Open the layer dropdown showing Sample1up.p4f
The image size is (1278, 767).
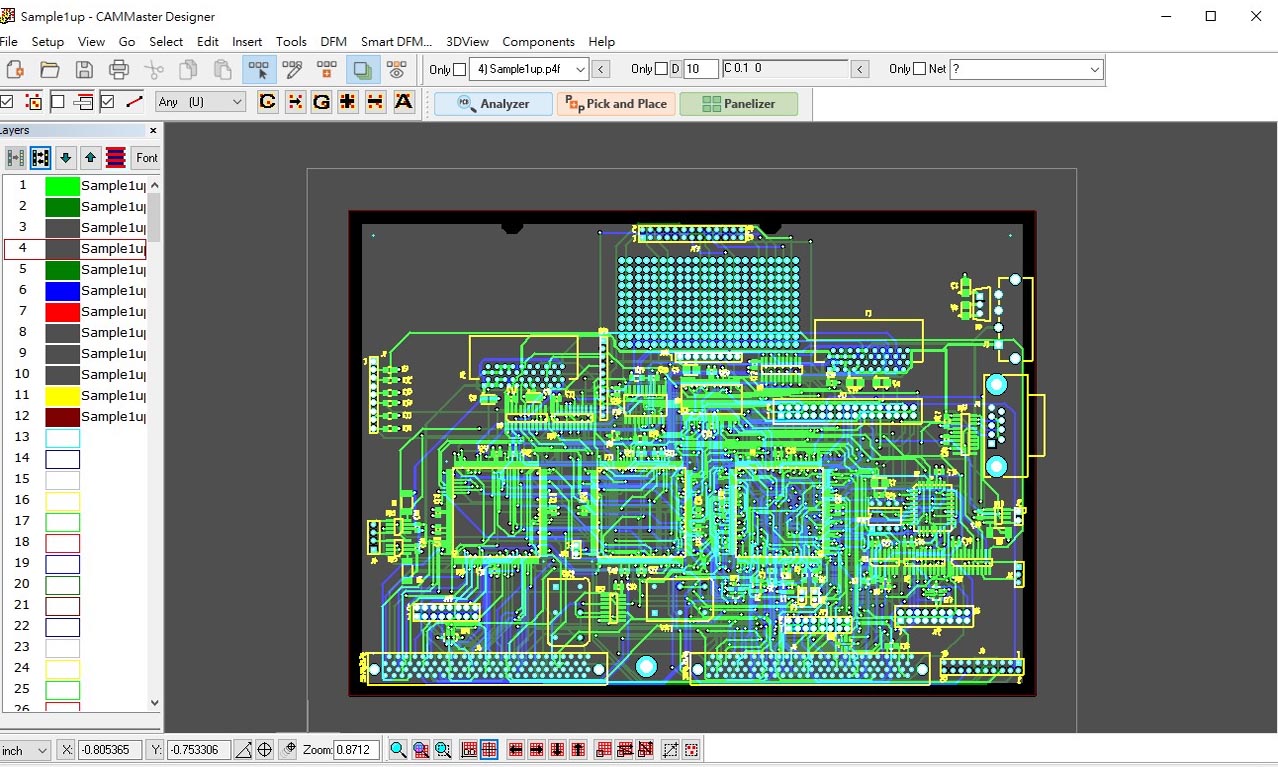pyautogui.click(x=529, y=69)
